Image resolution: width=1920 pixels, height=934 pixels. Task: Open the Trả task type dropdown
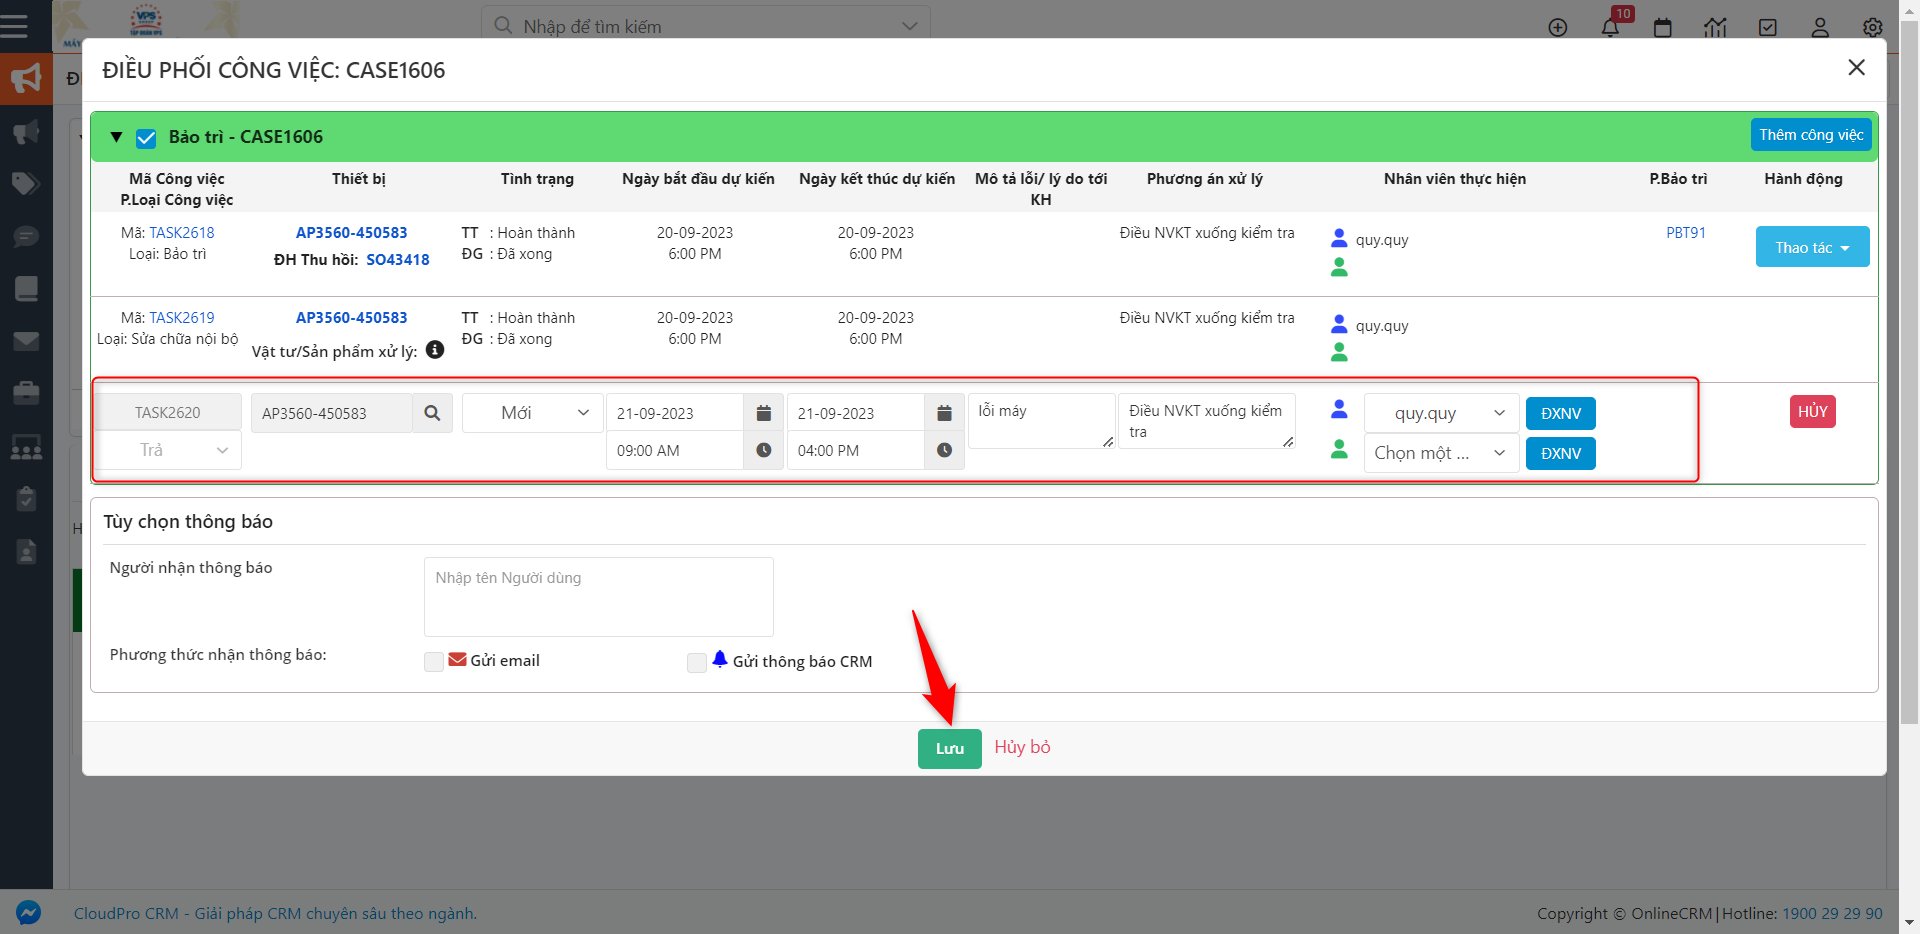[168, 450]
